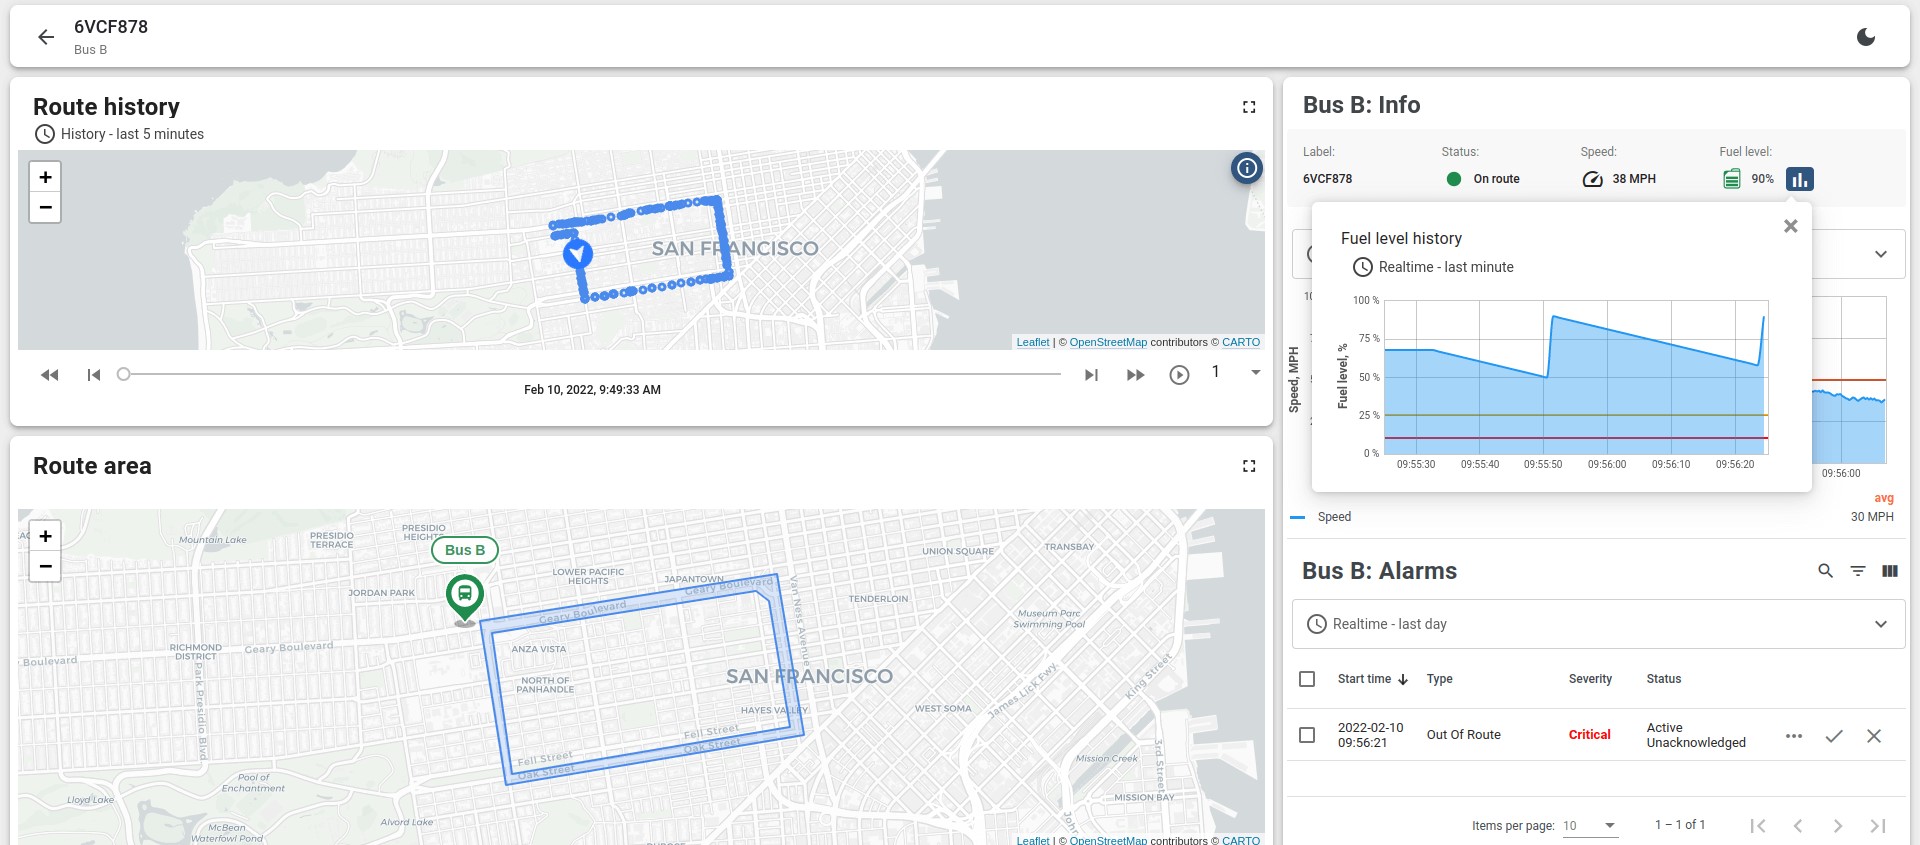1920x845 pixels.
Task: Play the route history playback
Action: pyautogui.click(x=1179, y=375)
